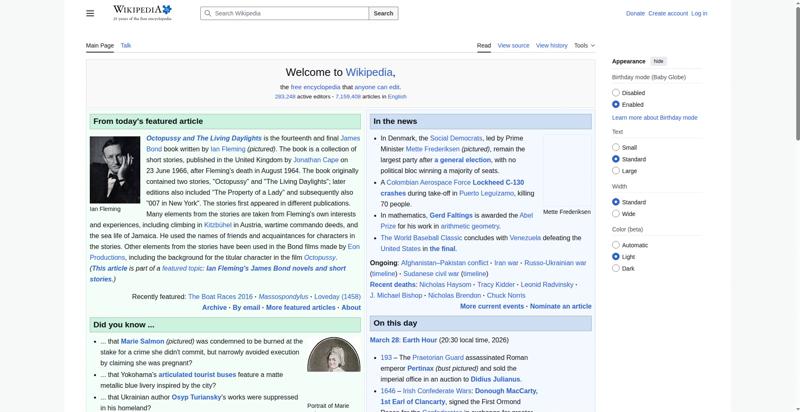Select the Wide width option
Screen dimensions: 800x412
pos(616,214)
